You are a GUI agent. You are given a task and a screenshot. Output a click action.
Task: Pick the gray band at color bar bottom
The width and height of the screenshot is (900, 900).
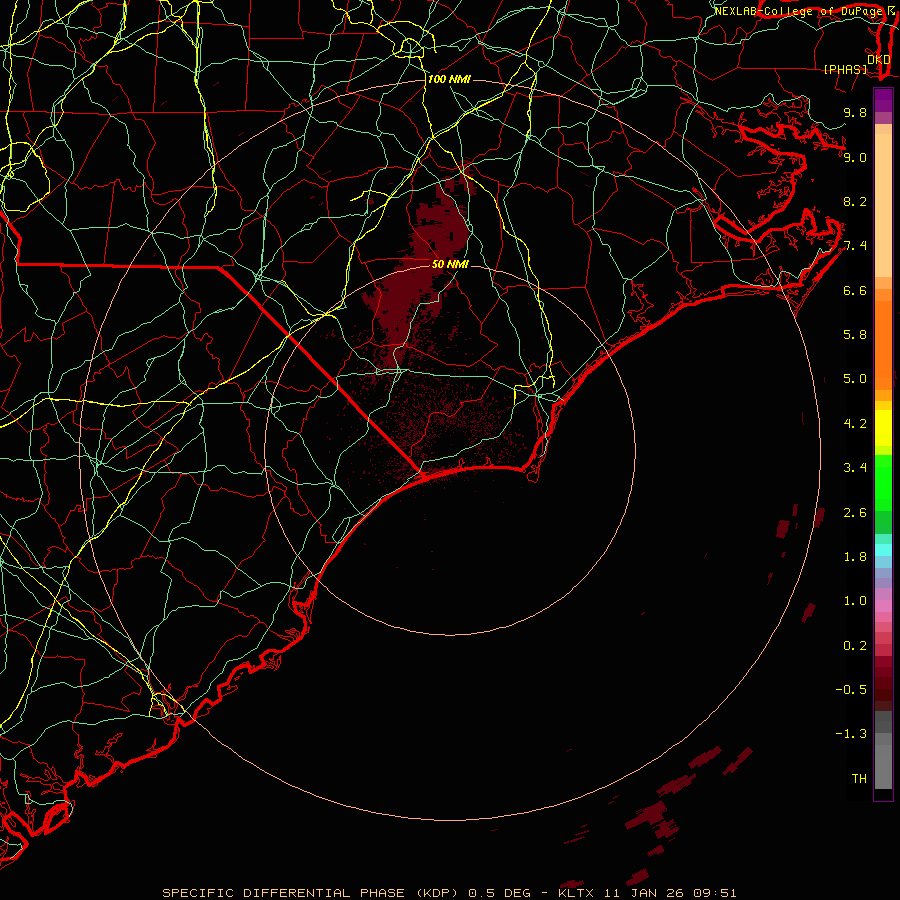click(883, 766)
